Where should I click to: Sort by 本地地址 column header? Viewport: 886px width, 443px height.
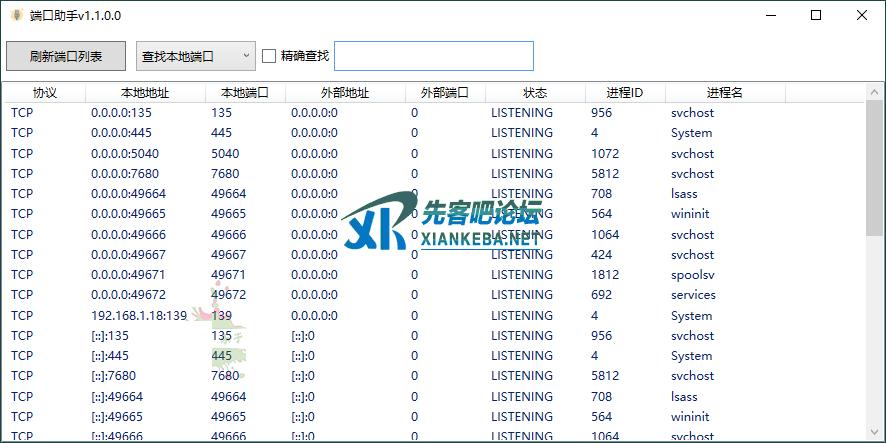point(145,92)
